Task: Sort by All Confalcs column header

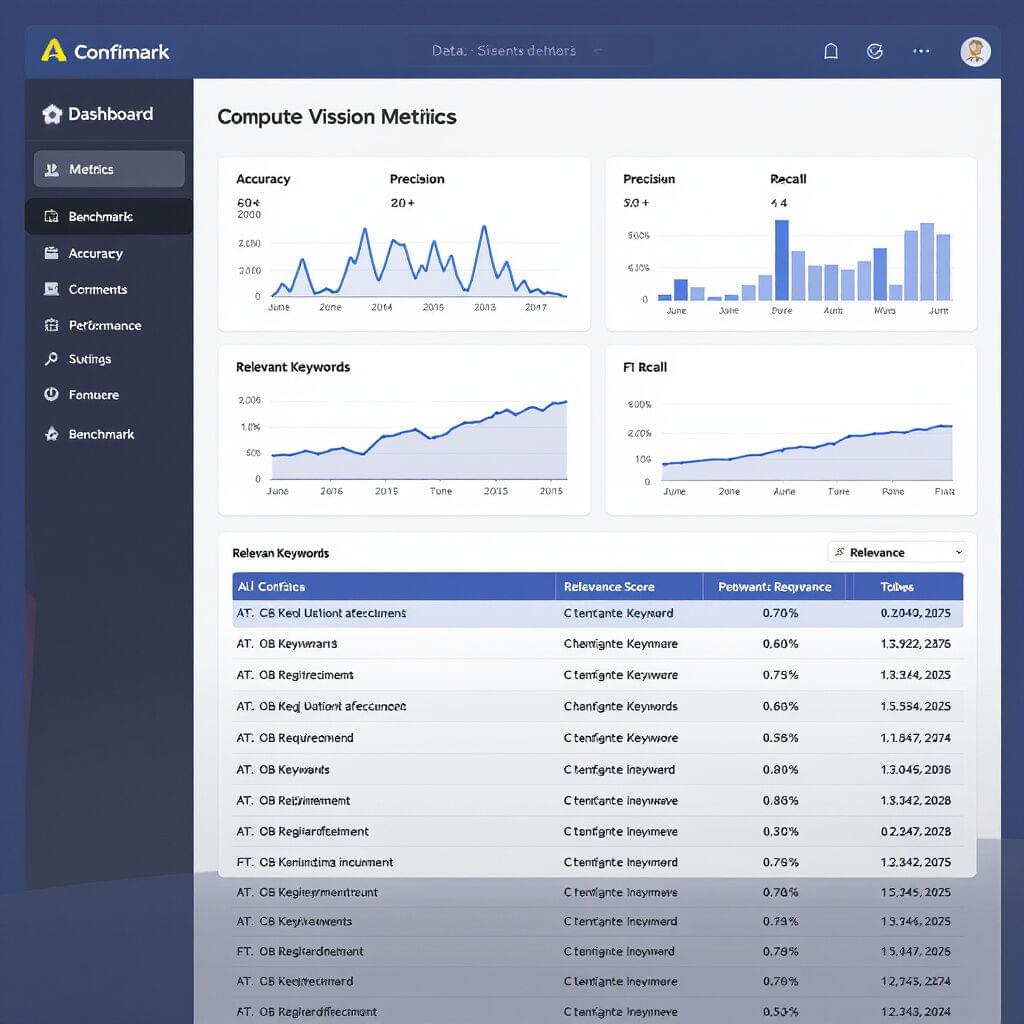Action: (272, 586)
